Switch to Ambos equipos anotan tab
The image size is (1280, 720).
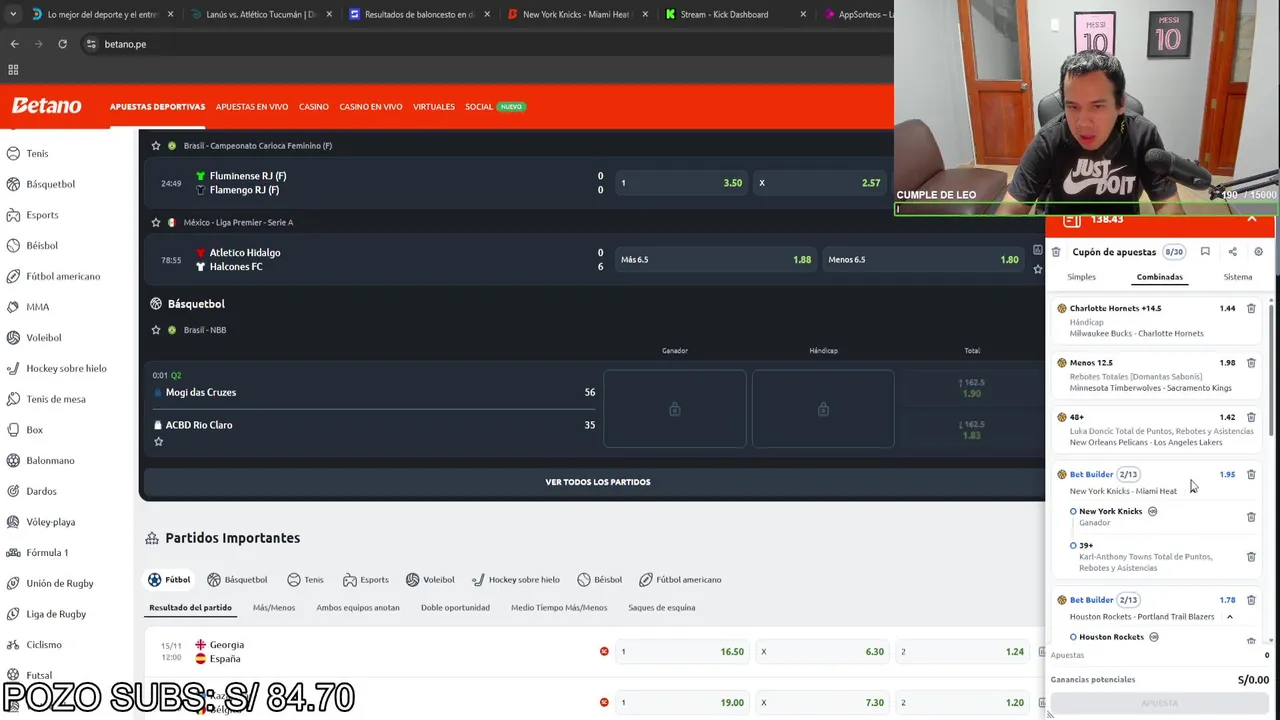pos(358,608)
